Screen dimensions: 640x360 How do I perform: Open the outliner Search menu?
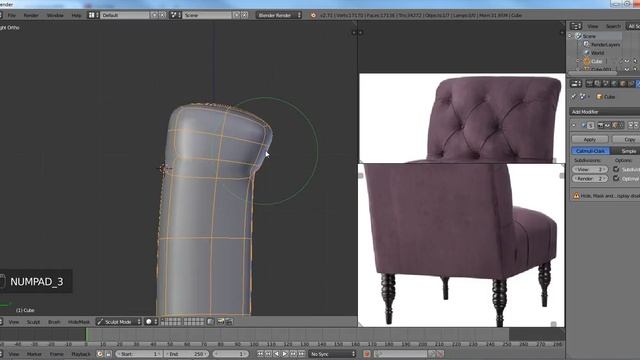pyautogui.click(x=613, y=26)
